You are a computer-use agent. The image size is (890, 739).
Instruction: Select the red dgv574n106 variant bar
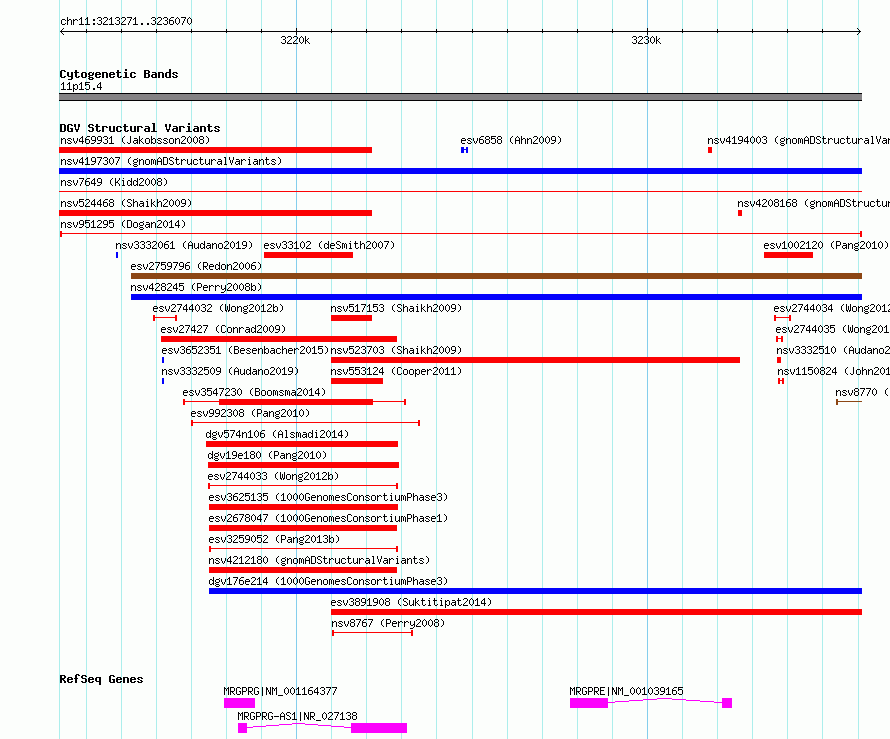point(302,444)
